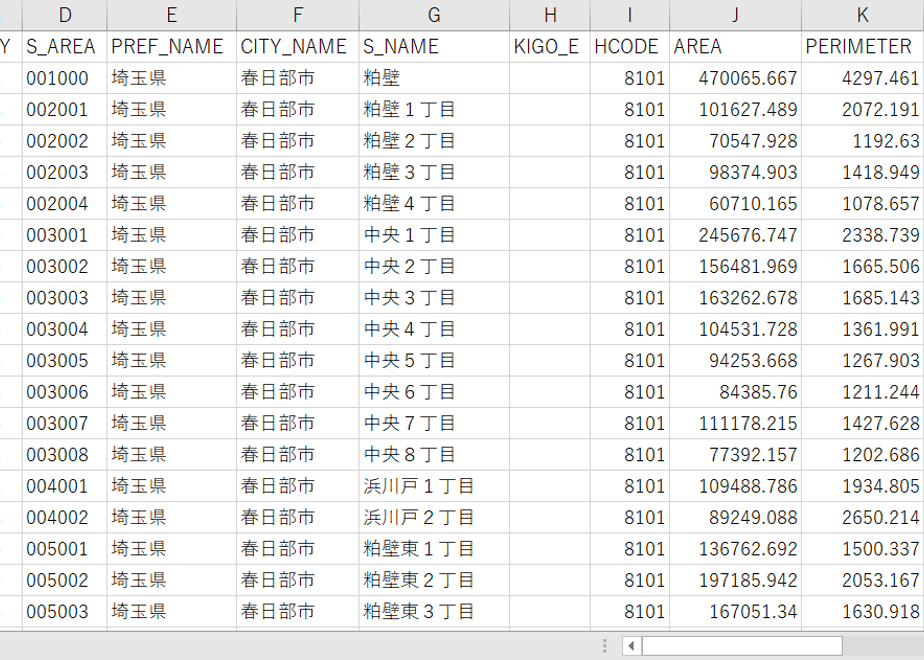Select column I header

point(630,15)
